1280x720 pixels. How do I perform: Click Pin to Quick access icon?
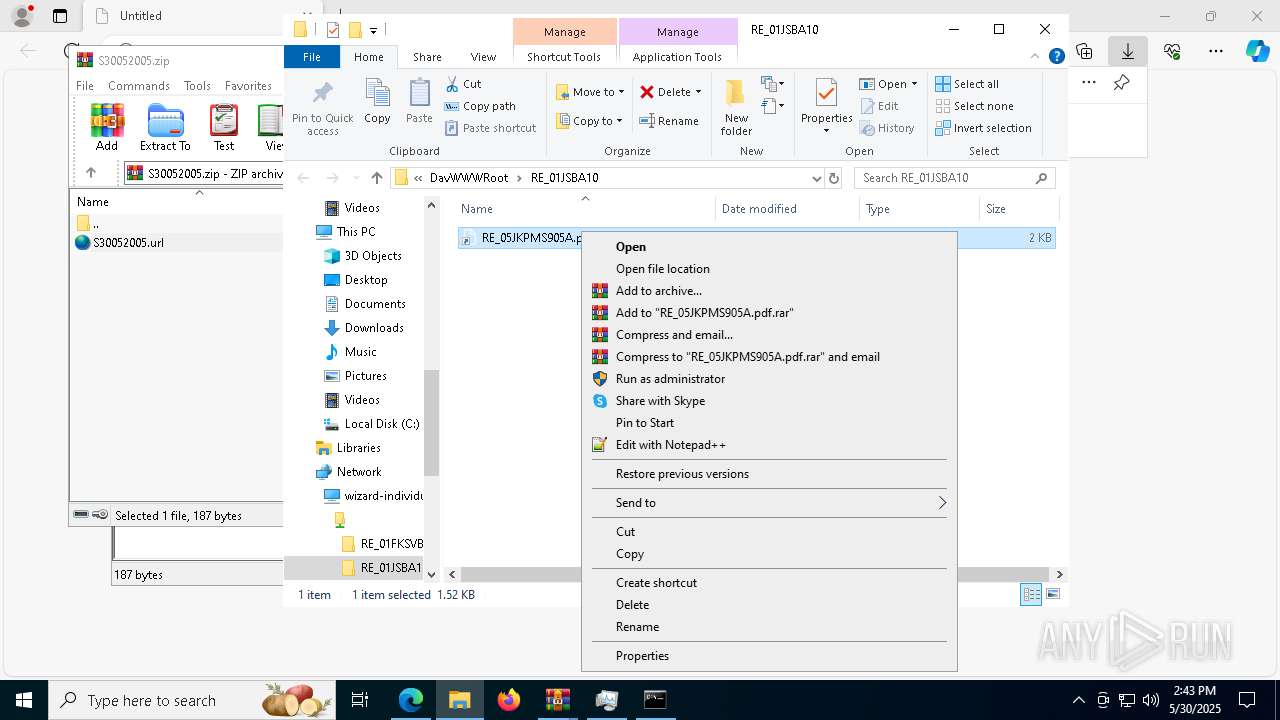tap(322, 108)
